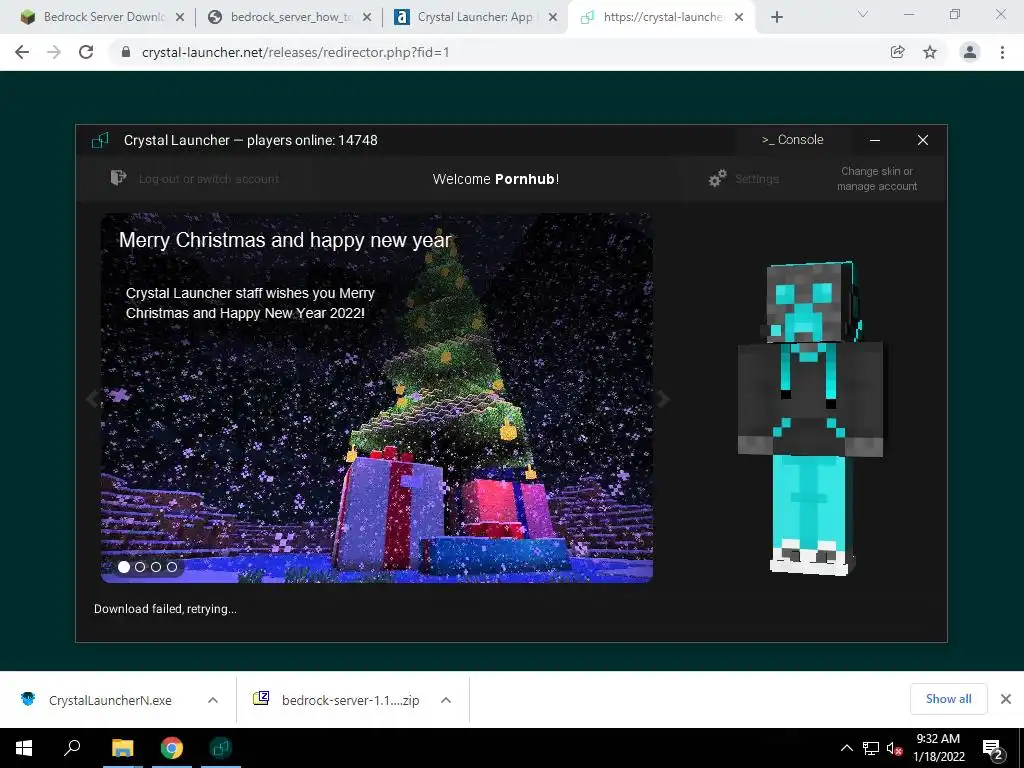Select the crystal-launcher redirector tab
This screenshot has width=1024, height=768.
click(x=660, y=17)
